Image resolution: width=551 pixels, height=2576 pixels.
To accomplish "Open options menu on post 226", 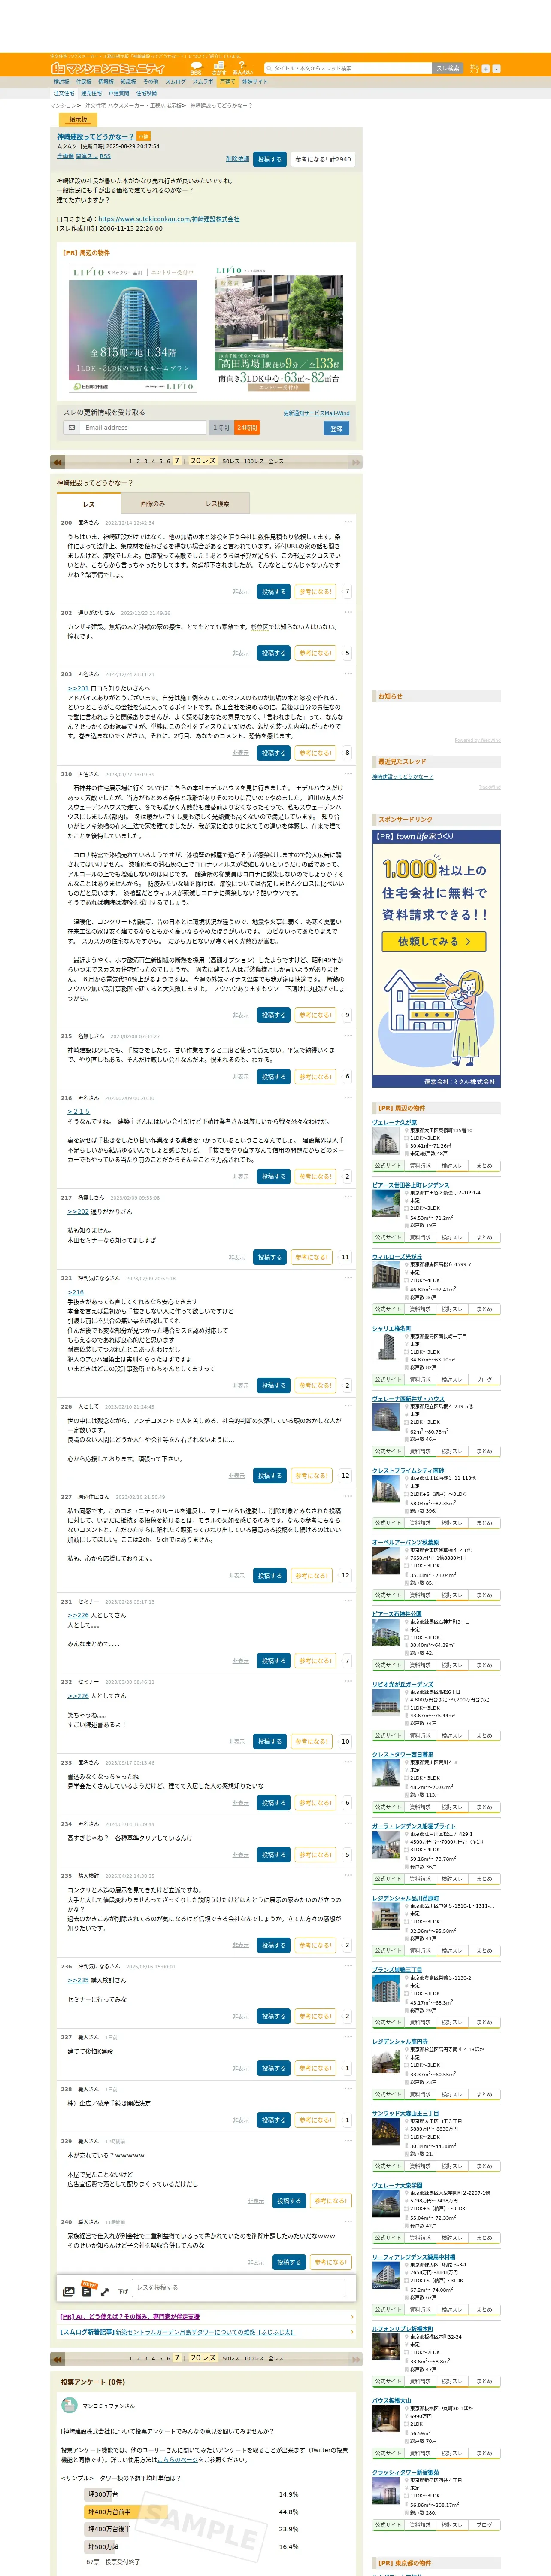I will pos(348,1406).
